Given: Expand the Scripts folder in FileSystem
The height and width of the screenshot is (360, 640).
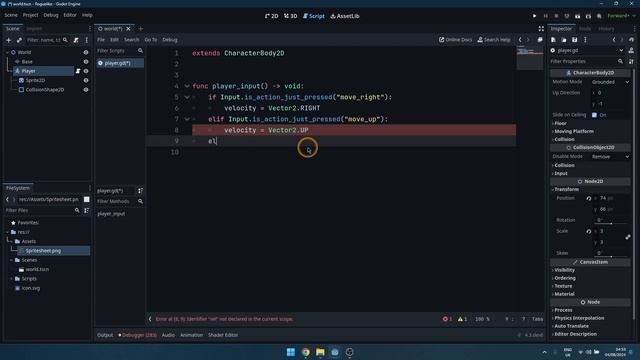Looking at the screenshot, I should pos(11,279).
